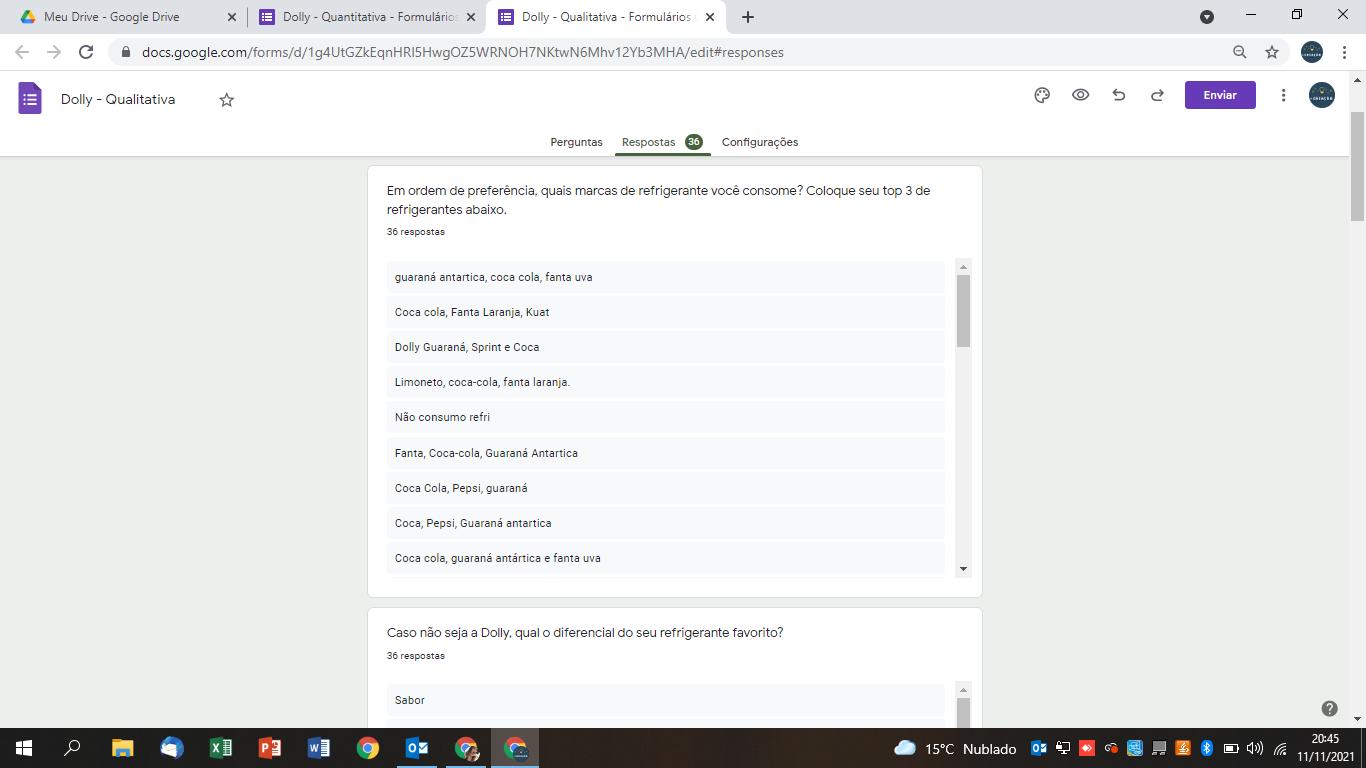The width and height of the screenshot is (1366, 768).
Task: Select response 'Dolly Guaraná, Sprint e Coca'
Action: tap(666, 347)
